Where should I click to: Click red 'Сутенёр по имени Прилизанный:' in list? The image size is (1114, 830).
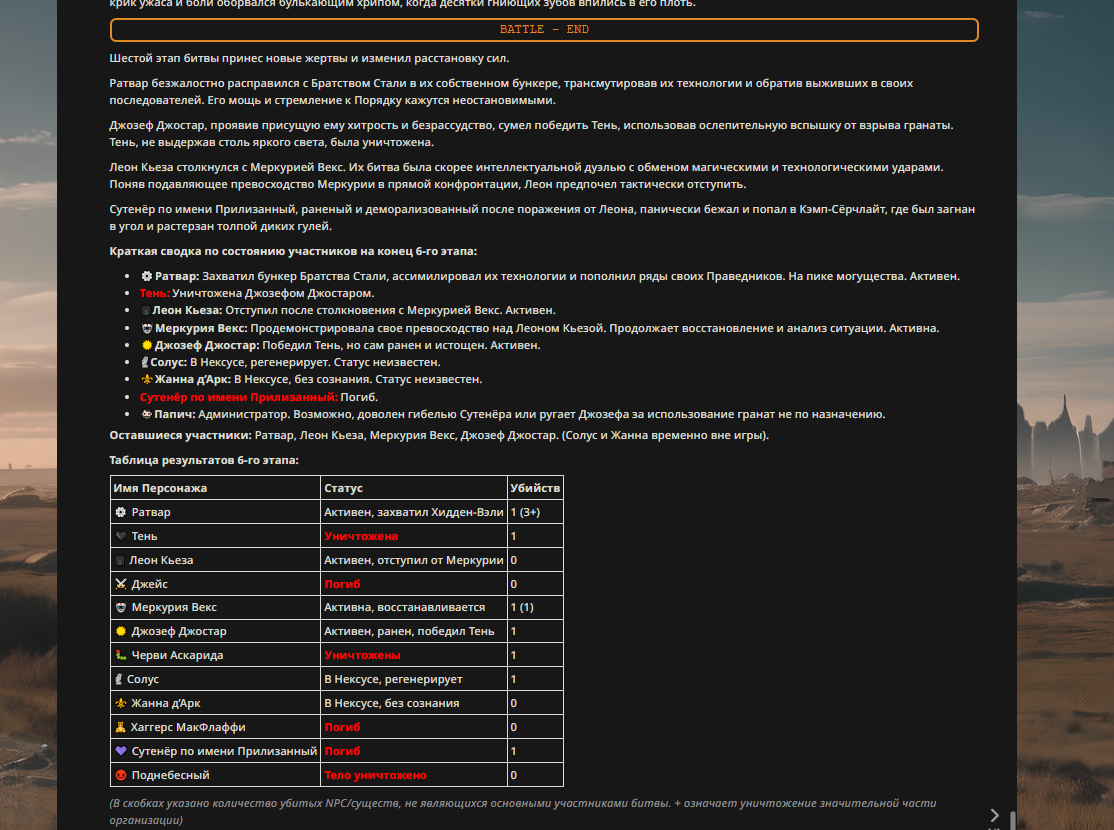pos(239,397)
